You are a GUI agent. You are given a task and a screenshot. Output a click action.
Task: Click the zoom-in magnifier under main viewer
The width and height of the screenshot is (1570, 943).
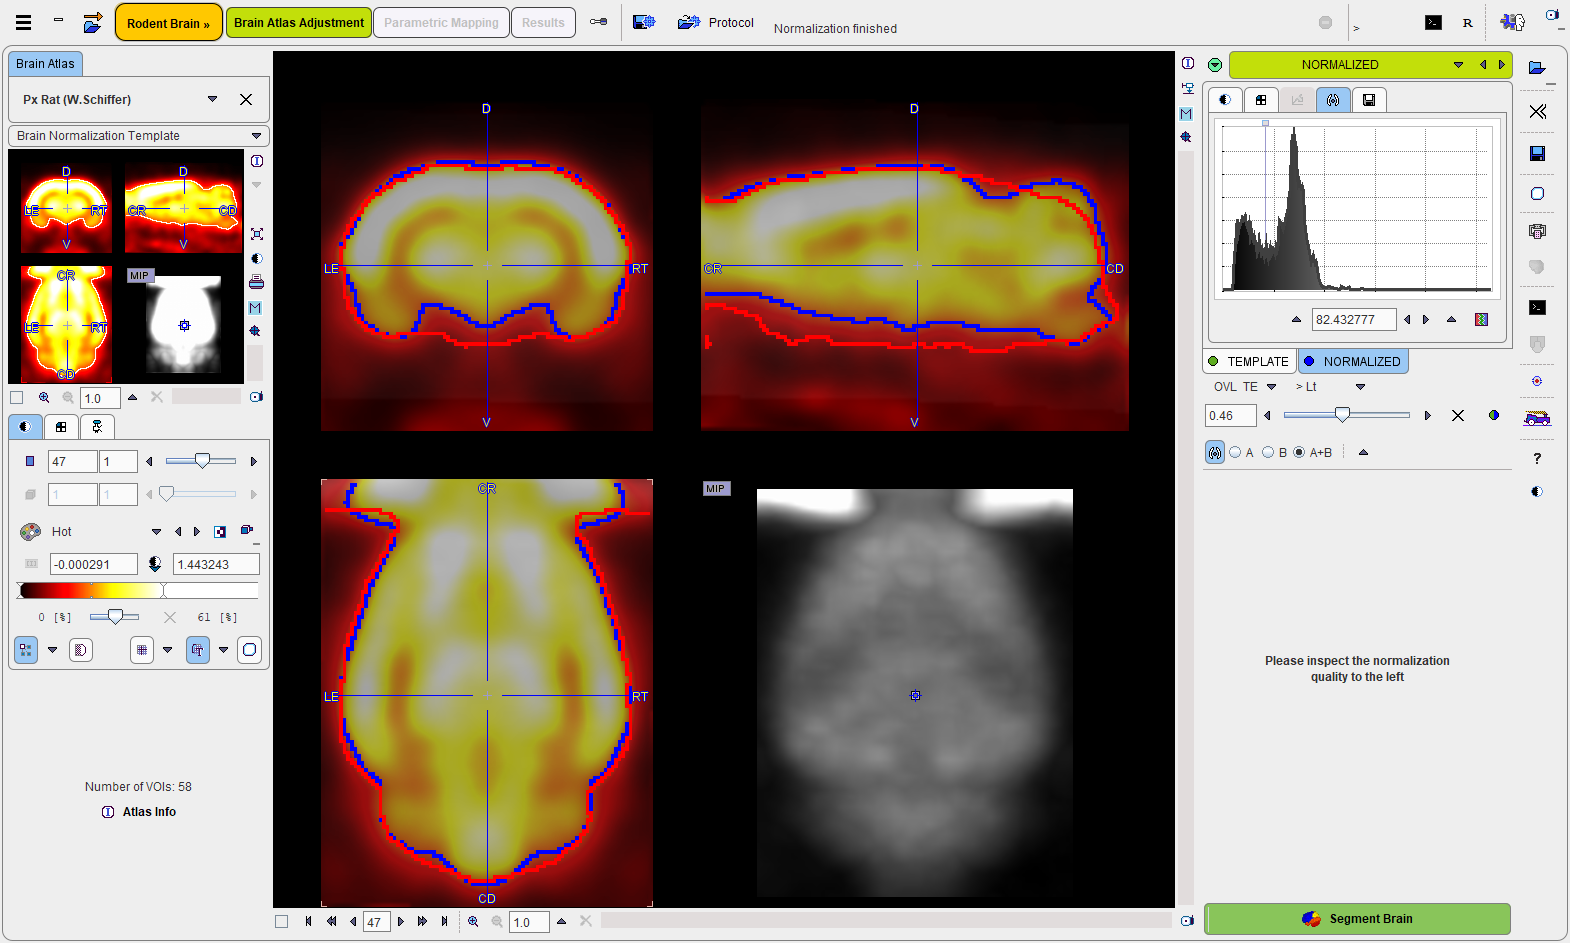click(473, 921)
